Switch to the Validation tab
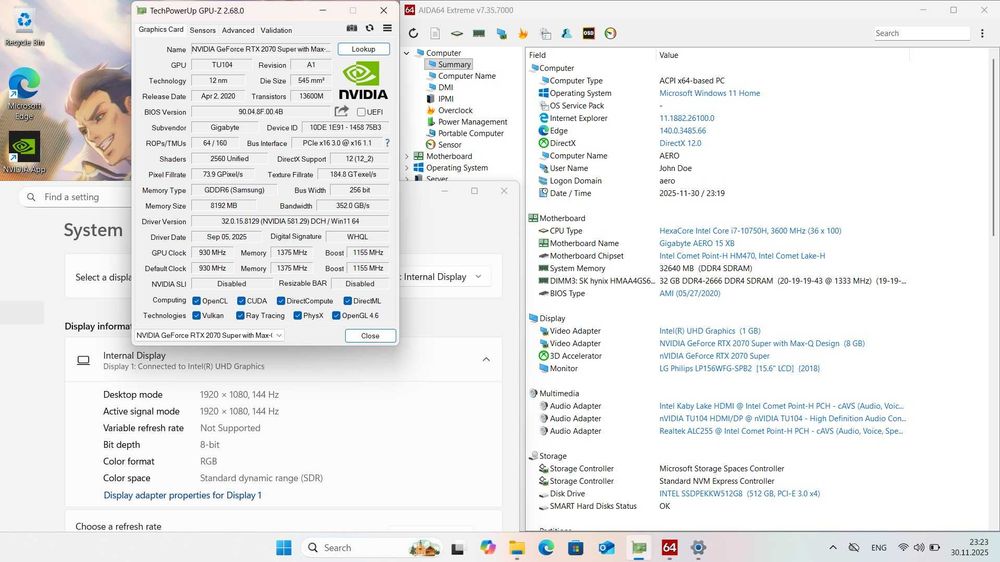The width and height of the screenshot is (1000, 562). click(x=276, y=30)
